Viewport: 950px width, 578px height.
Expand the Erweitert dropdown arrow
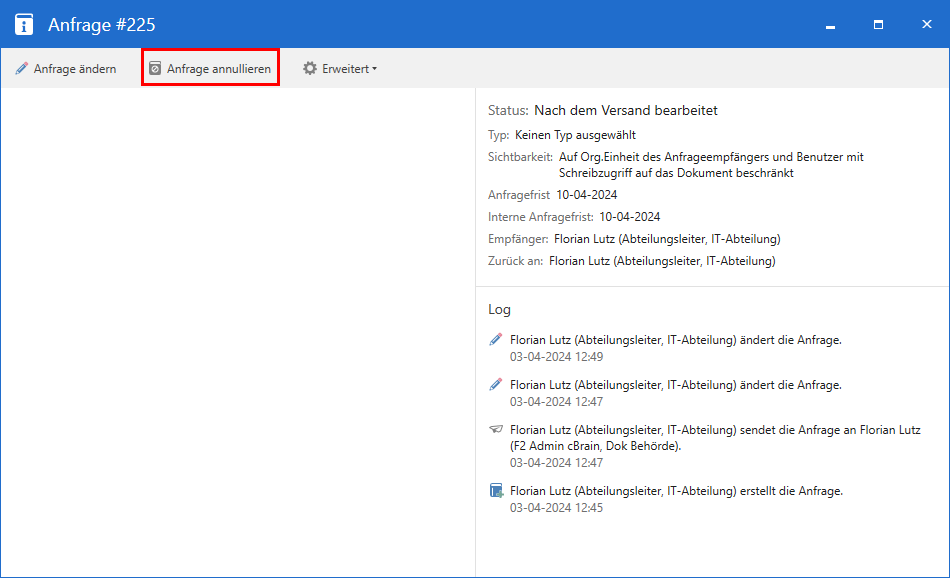[375, 69]
